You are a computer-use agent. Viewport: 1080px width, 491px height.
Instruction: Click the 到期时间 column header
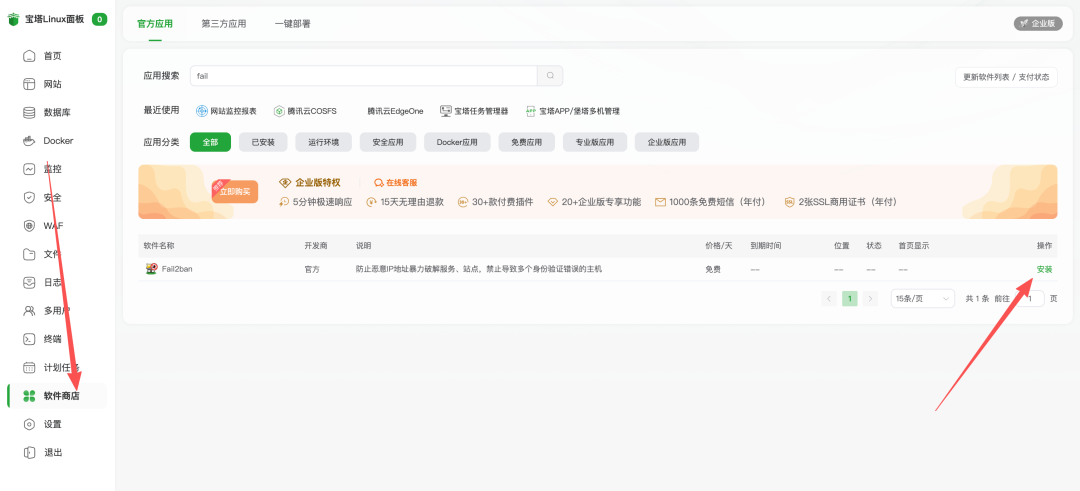coord(766,246)
